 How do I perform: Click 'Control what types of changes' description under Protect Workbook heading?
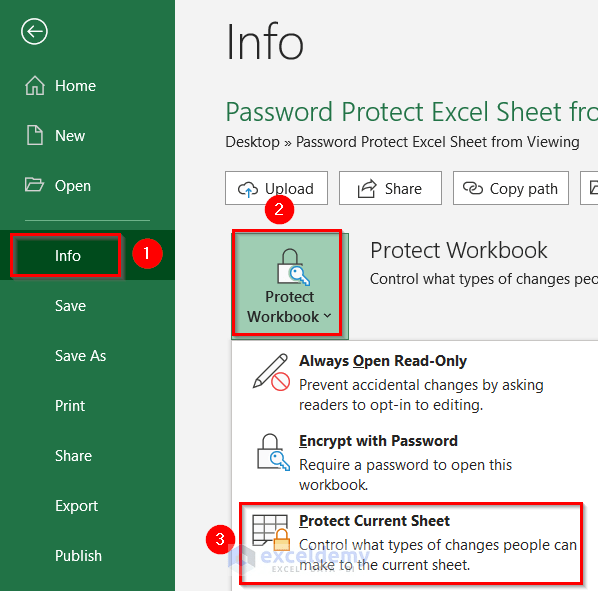pyautogui.click(x=484, y=279)
